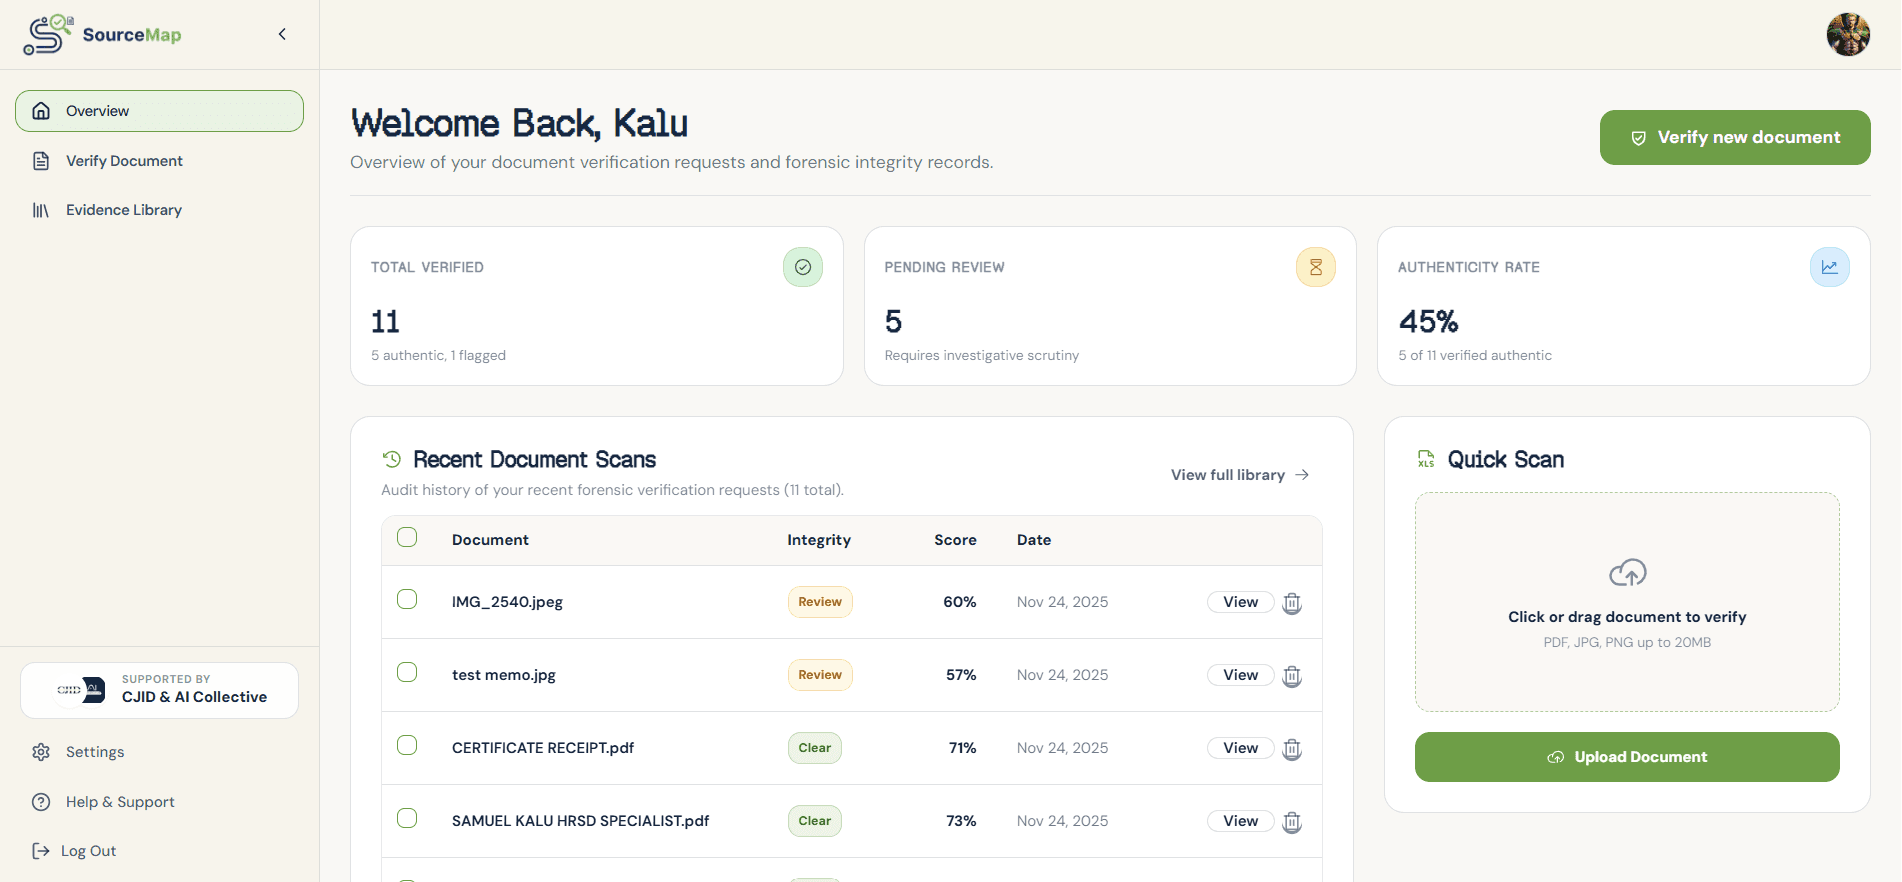Viewport: 1902px width, 882px height.
Task: Go to the Overview page
Action: 159,111
